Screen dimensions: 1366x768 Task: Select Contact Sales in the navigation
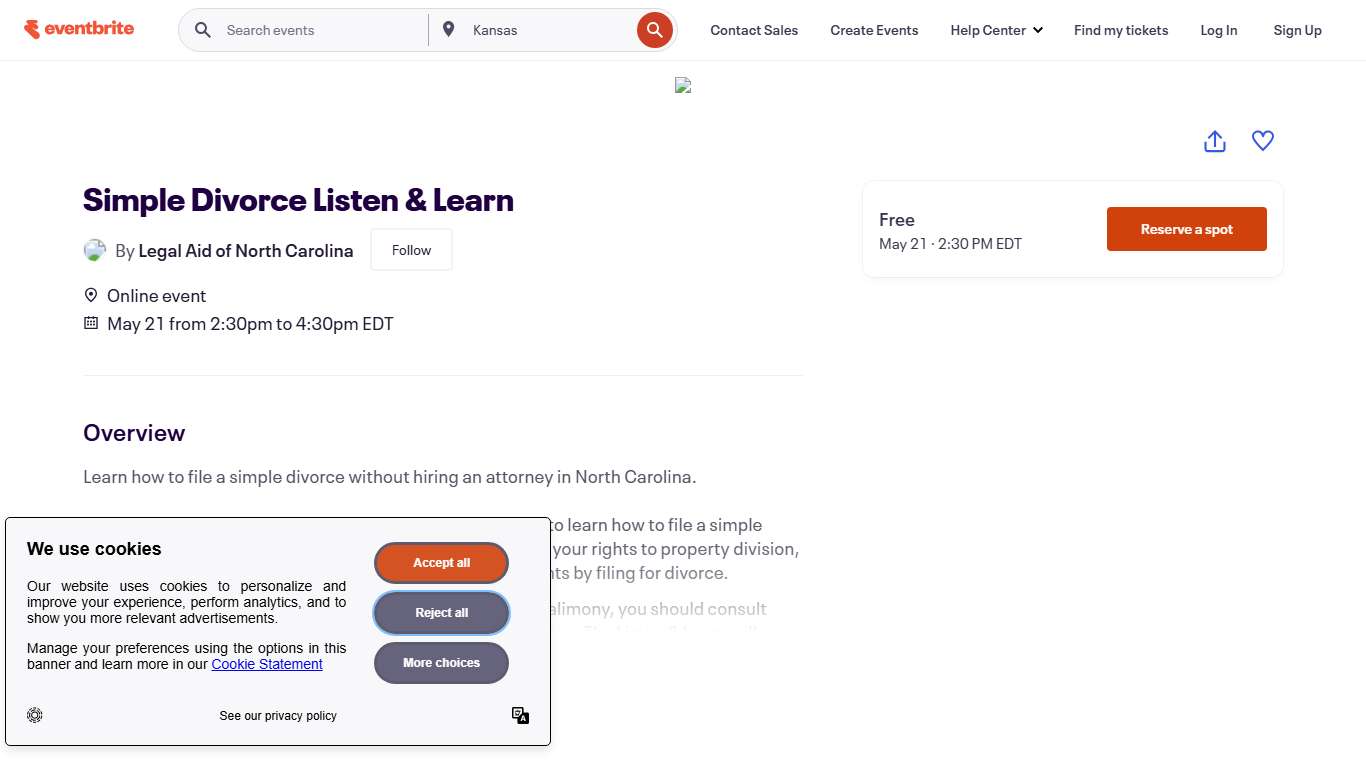(x=754, y=29)
